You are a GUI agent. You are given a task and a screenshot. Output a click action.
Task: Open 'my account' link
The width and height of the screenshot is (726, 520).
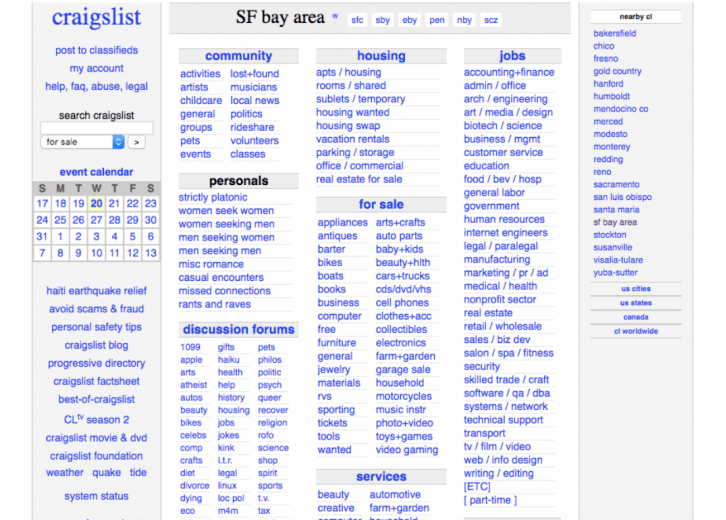coord(97,68)
